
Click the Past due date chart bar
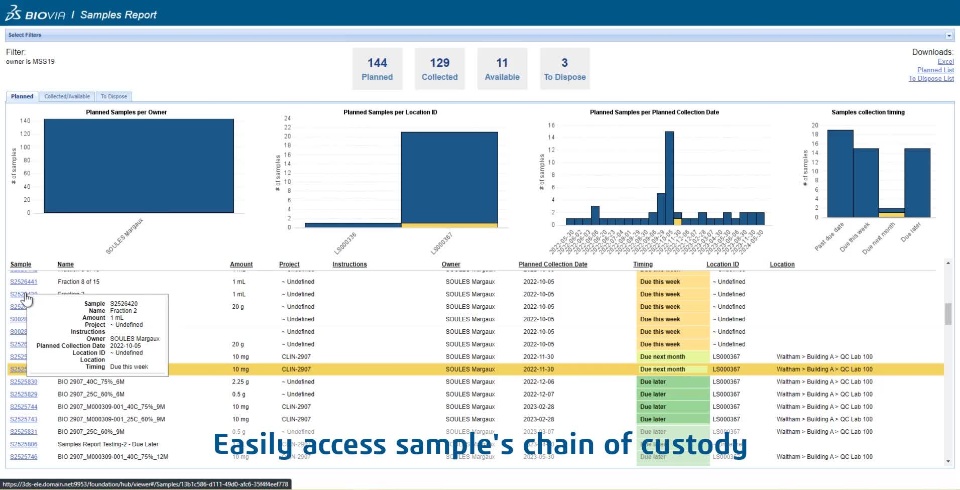click(840, 173)
